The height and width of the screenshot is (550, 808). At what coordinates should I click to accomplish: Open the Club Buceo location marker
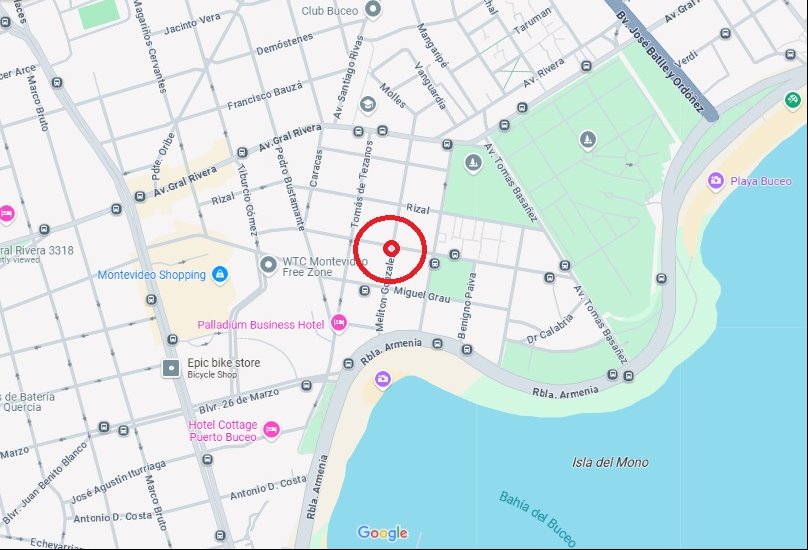tap(373, 9)
